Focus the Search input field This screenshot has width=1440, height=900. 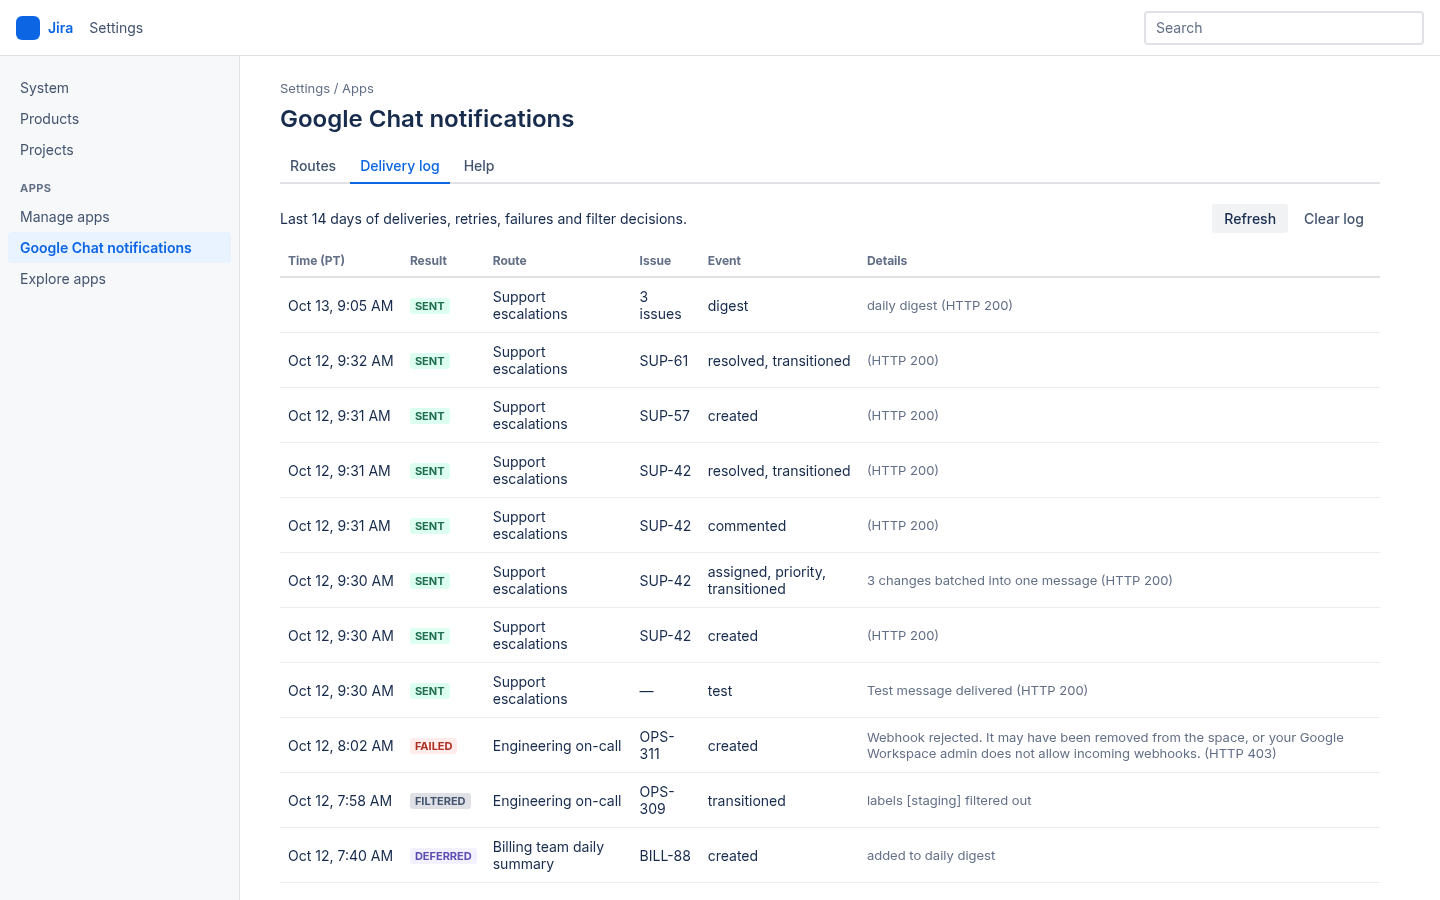tap(1284, 28)
